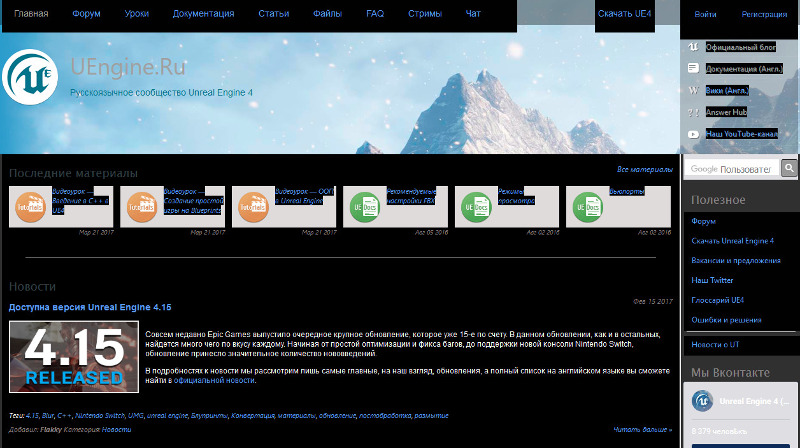Open the Файлы menu item
Screen dimensions: 800x448
(x=328, y=14)
